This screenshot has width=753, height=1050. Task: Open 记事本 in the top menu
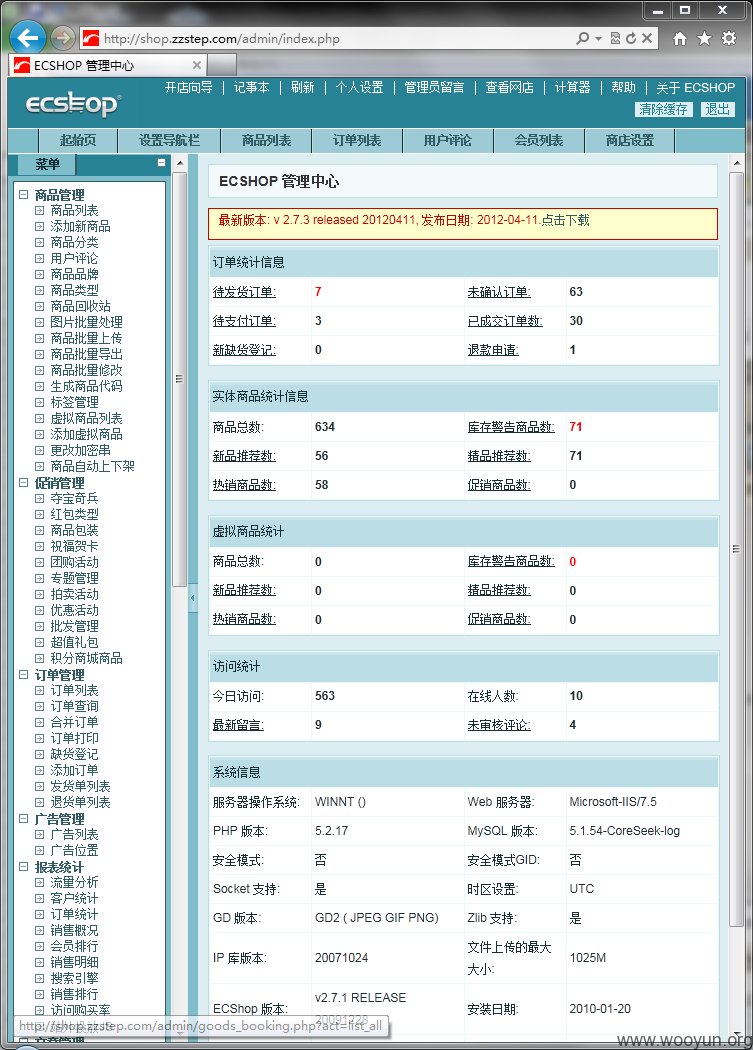pyautogui.click(x=251, y=88)
